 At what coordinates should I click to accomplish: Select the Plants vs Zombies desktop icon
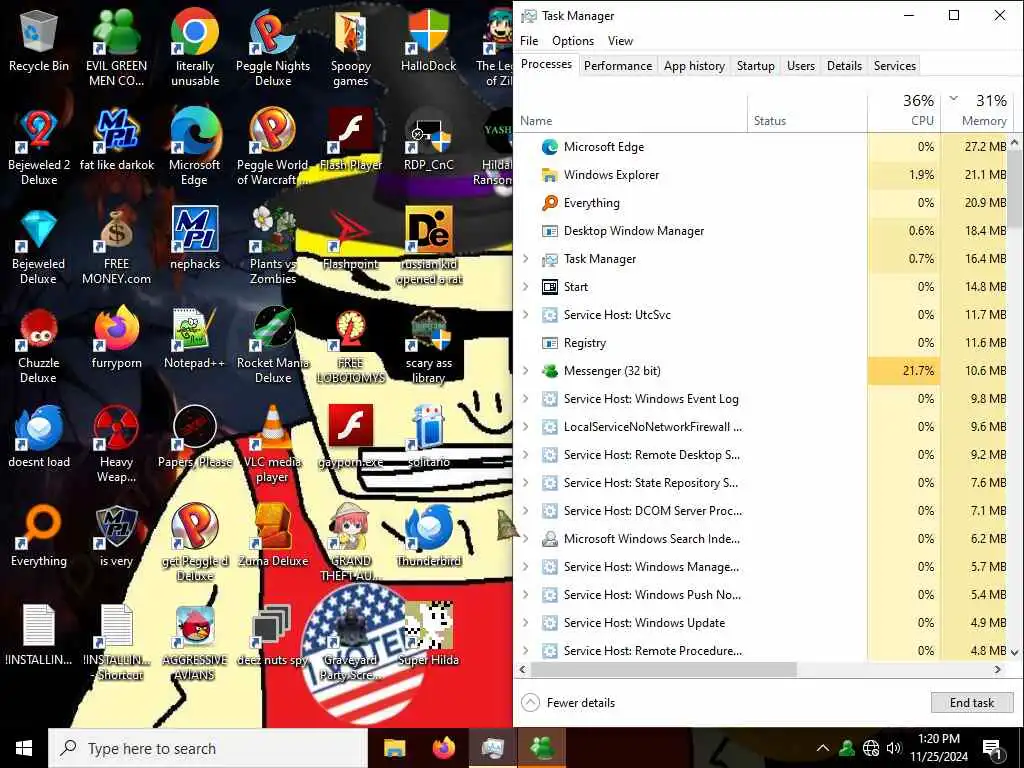point(273,247)
